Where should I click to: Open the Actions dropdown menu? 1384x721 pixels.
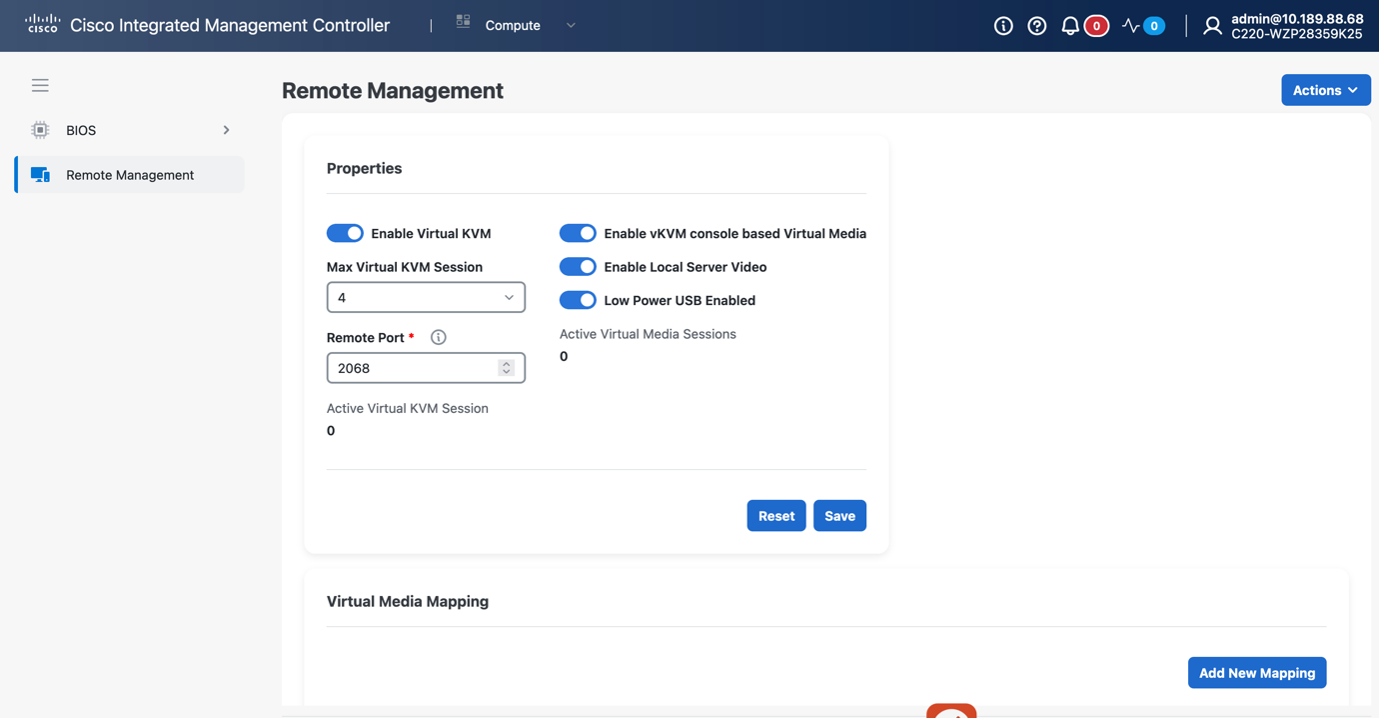1325,90
